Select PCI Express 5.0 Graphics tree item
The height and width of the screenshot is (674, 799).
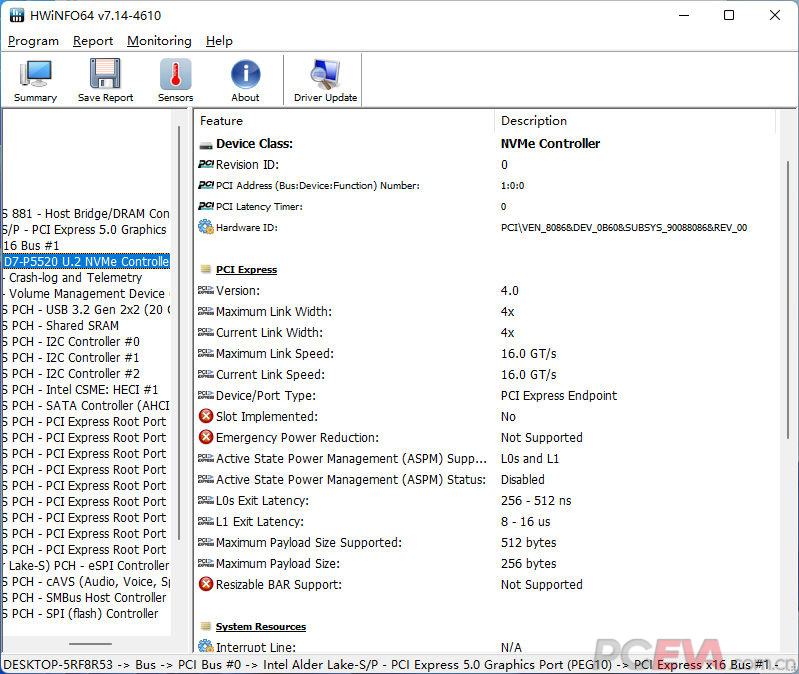(85, 230)
